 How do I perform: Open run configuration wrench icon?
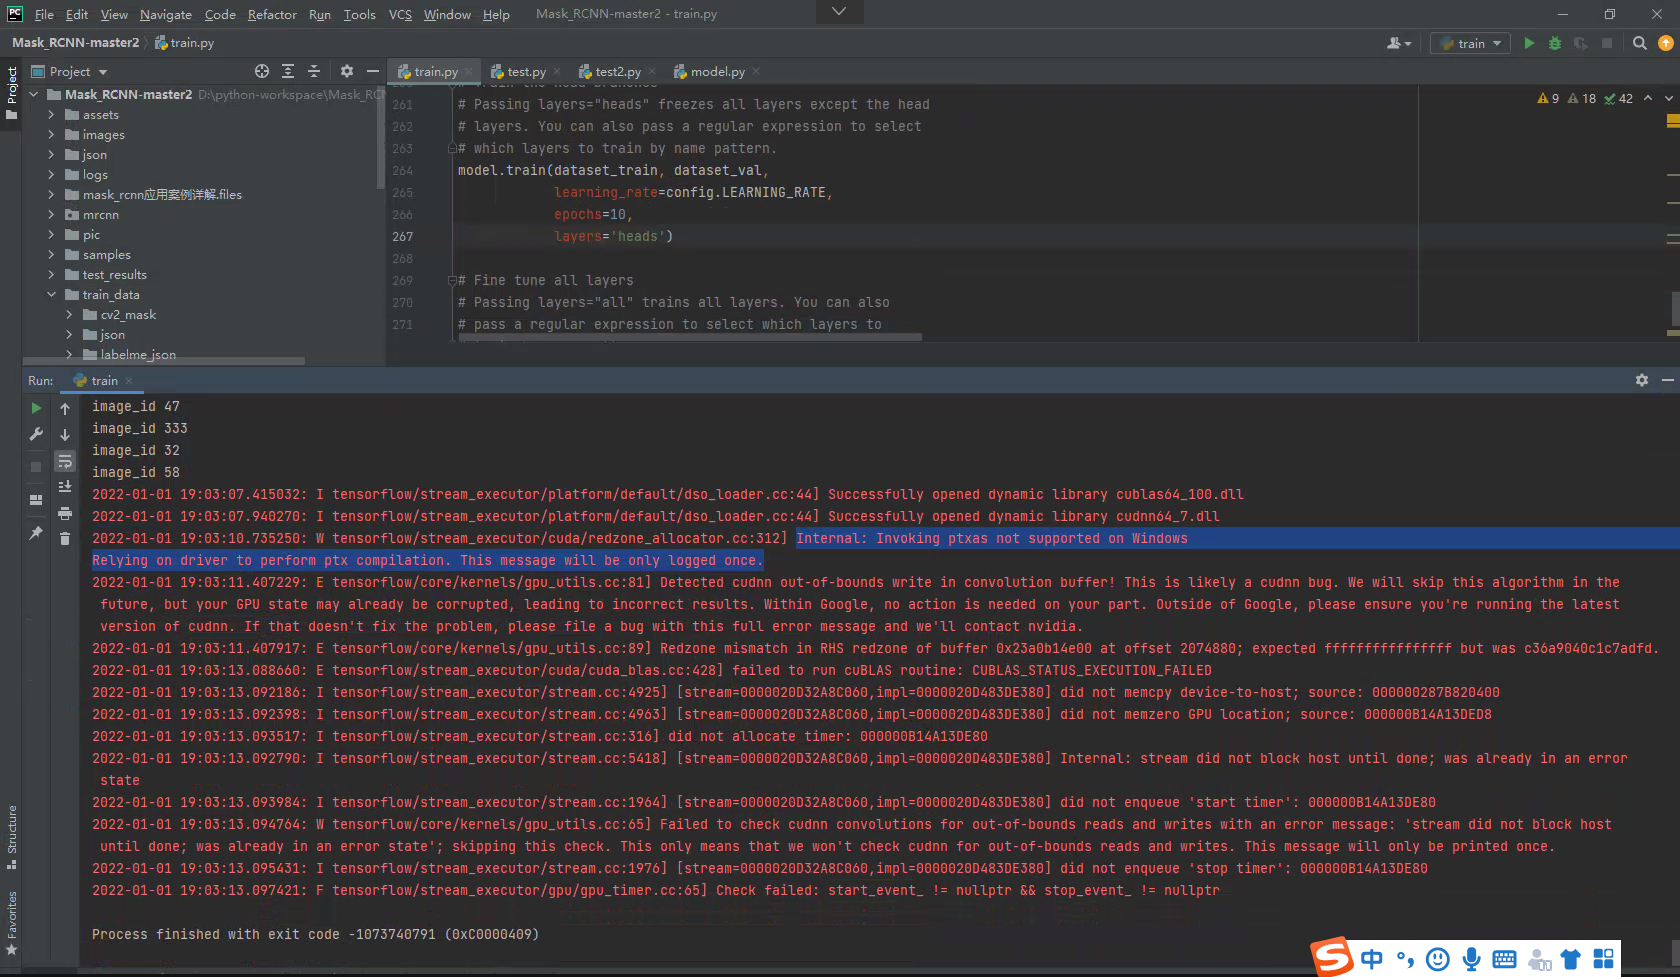(x=36, y=434)
